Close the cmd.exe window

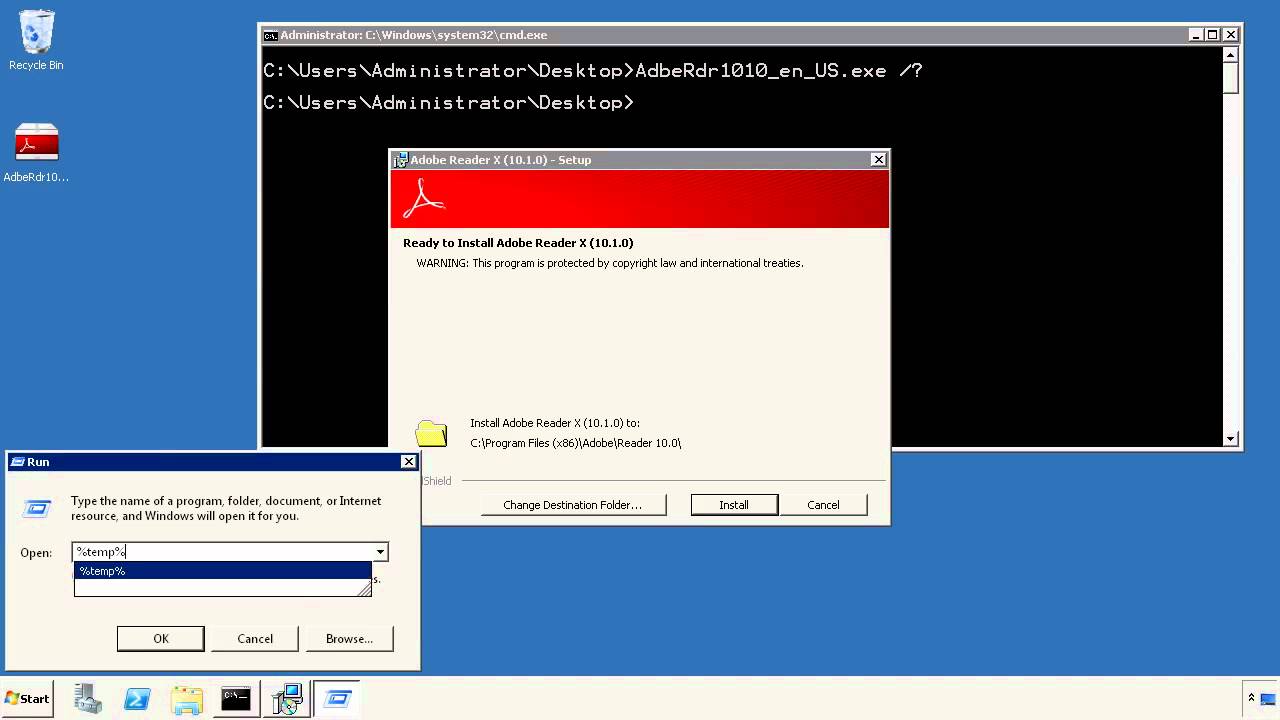(x=1231, y=35)
